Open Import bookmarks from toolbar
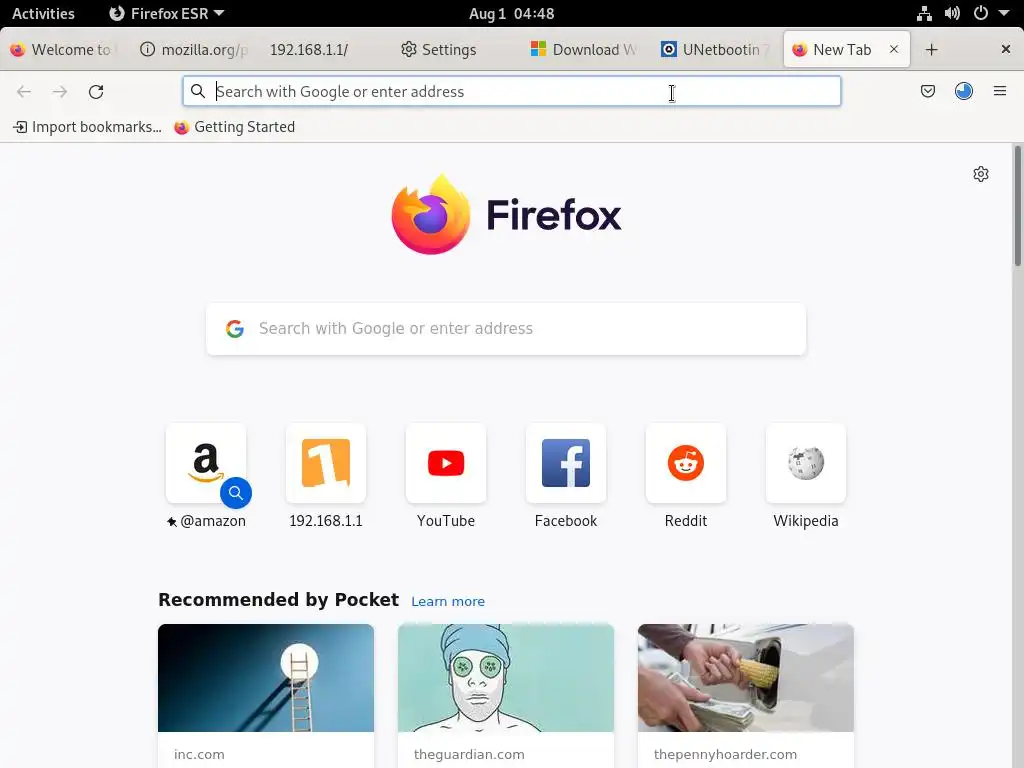This screenshot has height=768, width=1024. coord(88,127)
